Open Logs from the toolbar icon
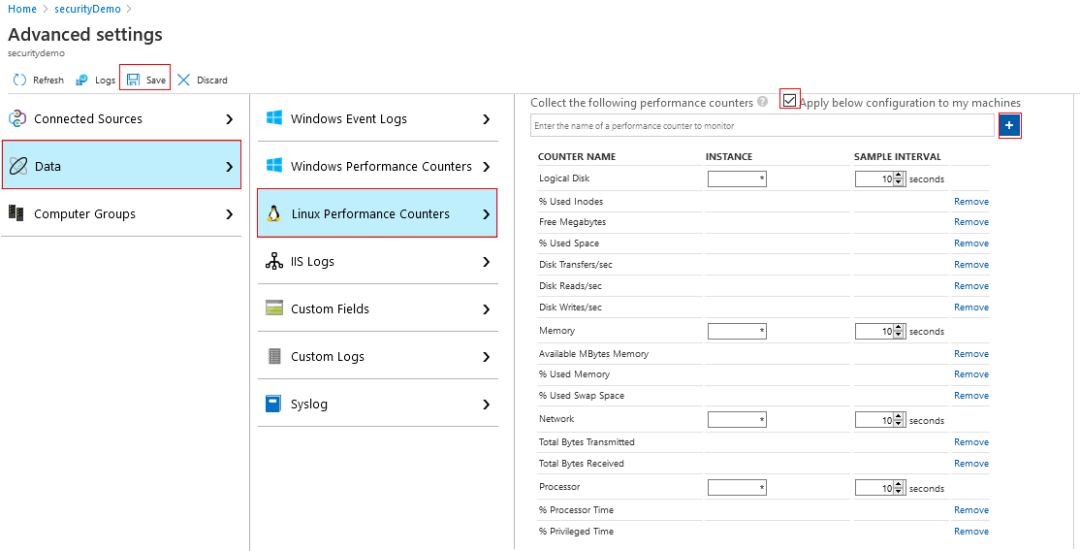Image resolution: width=1080 pixels, height=551 pixels. 82,80
